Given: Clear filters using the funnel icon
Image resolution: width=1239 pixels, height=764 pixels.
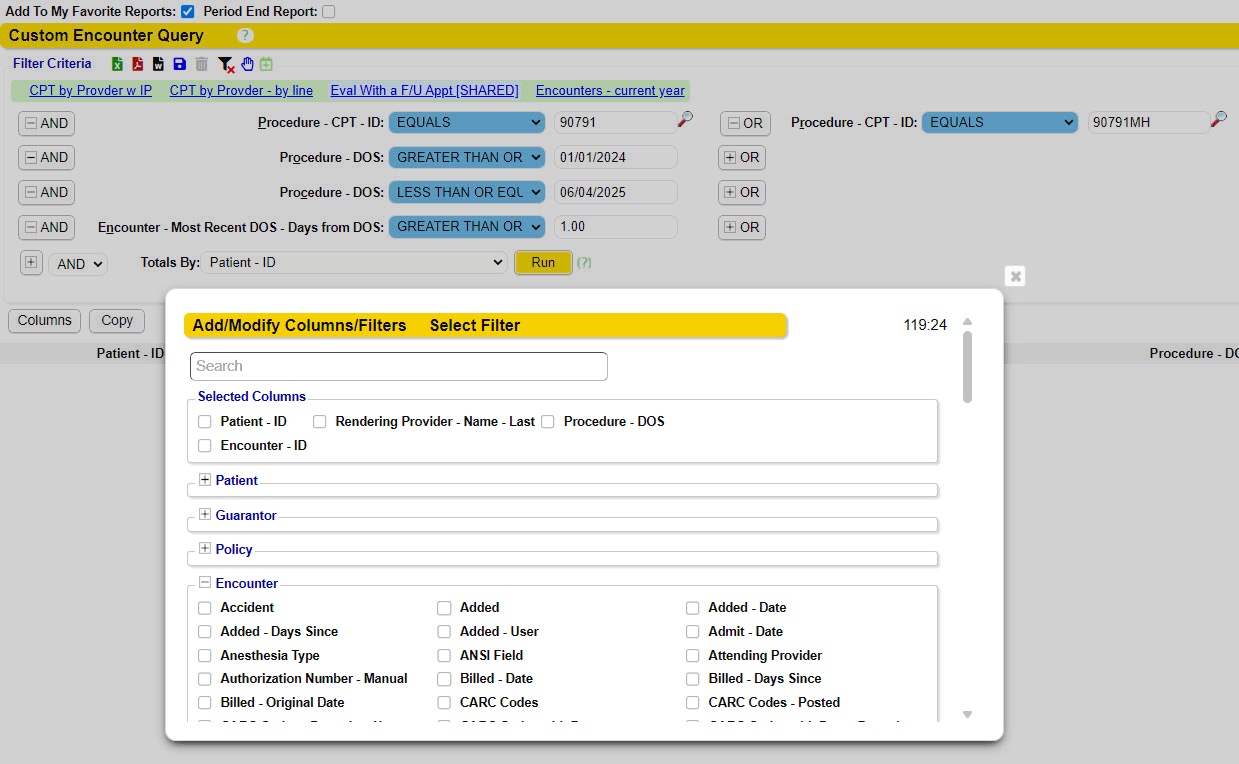Looking at the screenshot, I should [226, 64].
